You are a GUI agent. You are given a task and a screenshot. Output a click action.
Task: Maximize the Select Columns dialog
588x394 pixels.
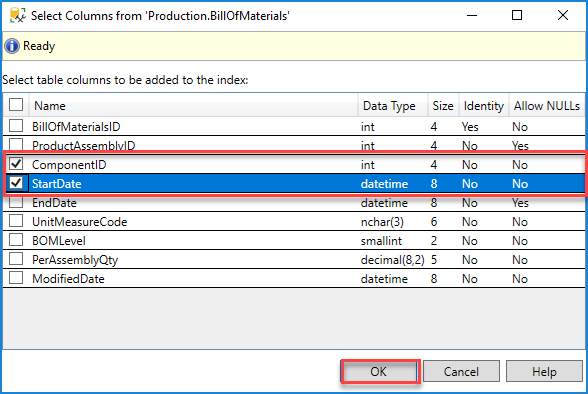tap(517, 15)
